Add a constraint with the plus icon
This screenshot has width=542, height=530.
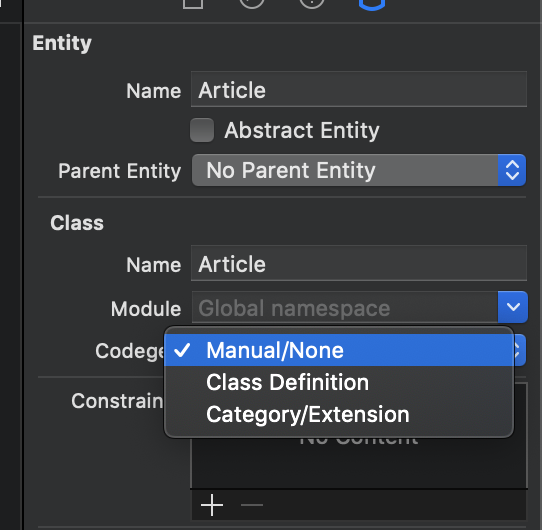(x=212, y=505)
